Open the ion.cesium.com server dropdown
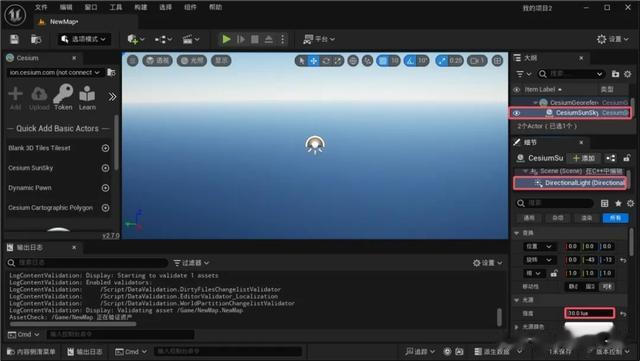The image size is (640, 361). pos(55,72)
